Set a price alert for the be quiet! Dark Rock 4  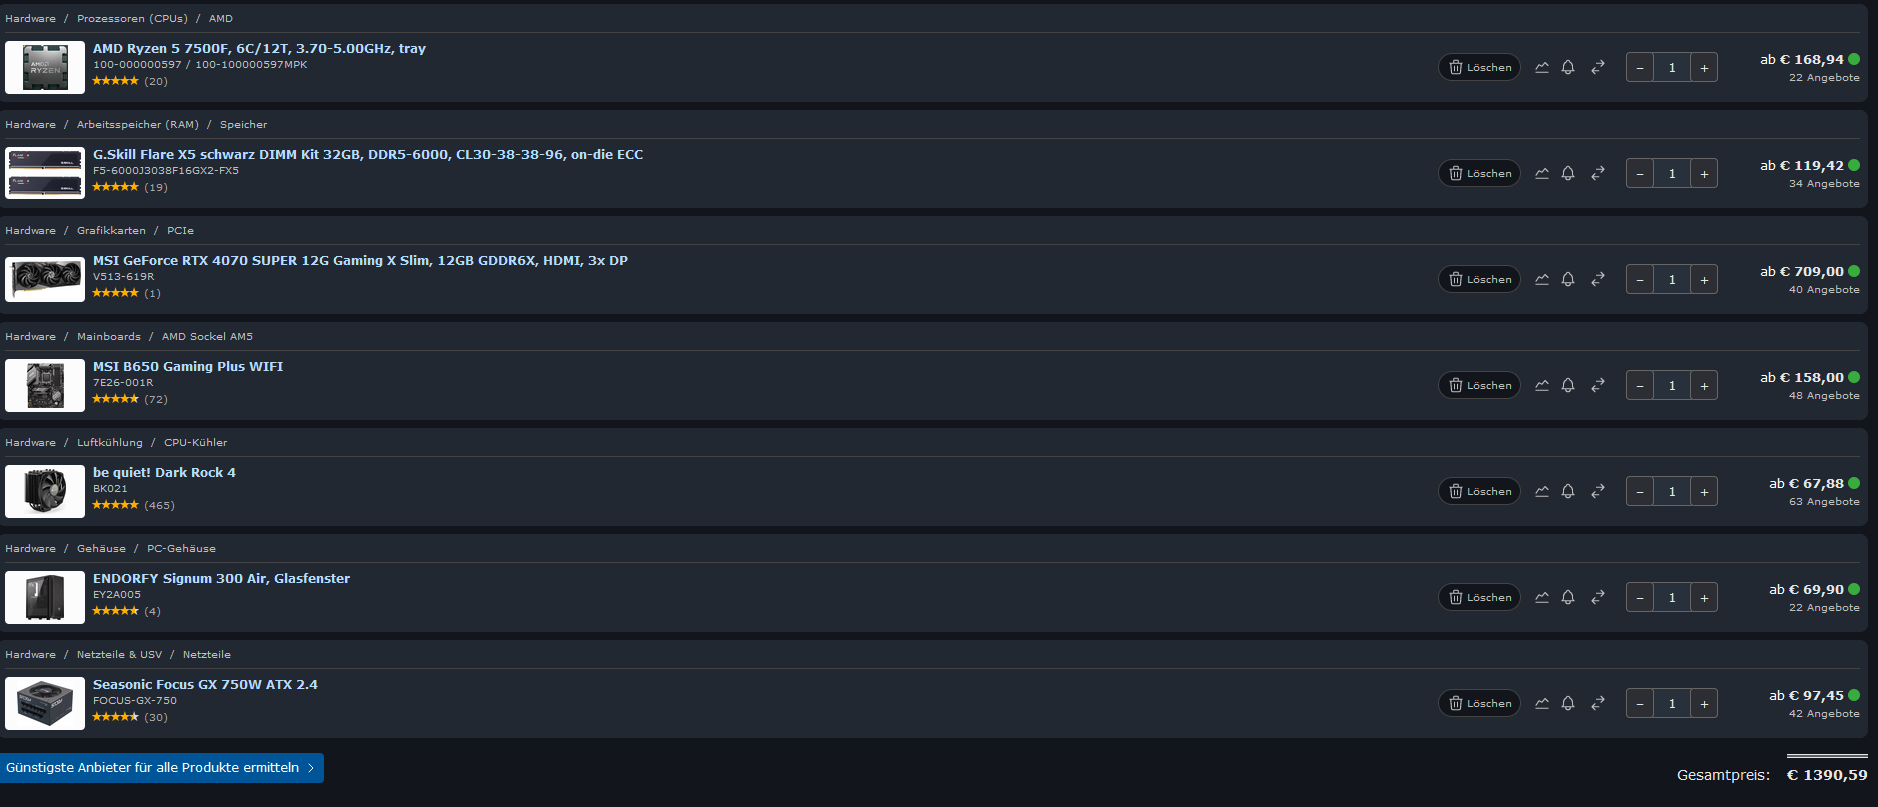point(1568,491)
